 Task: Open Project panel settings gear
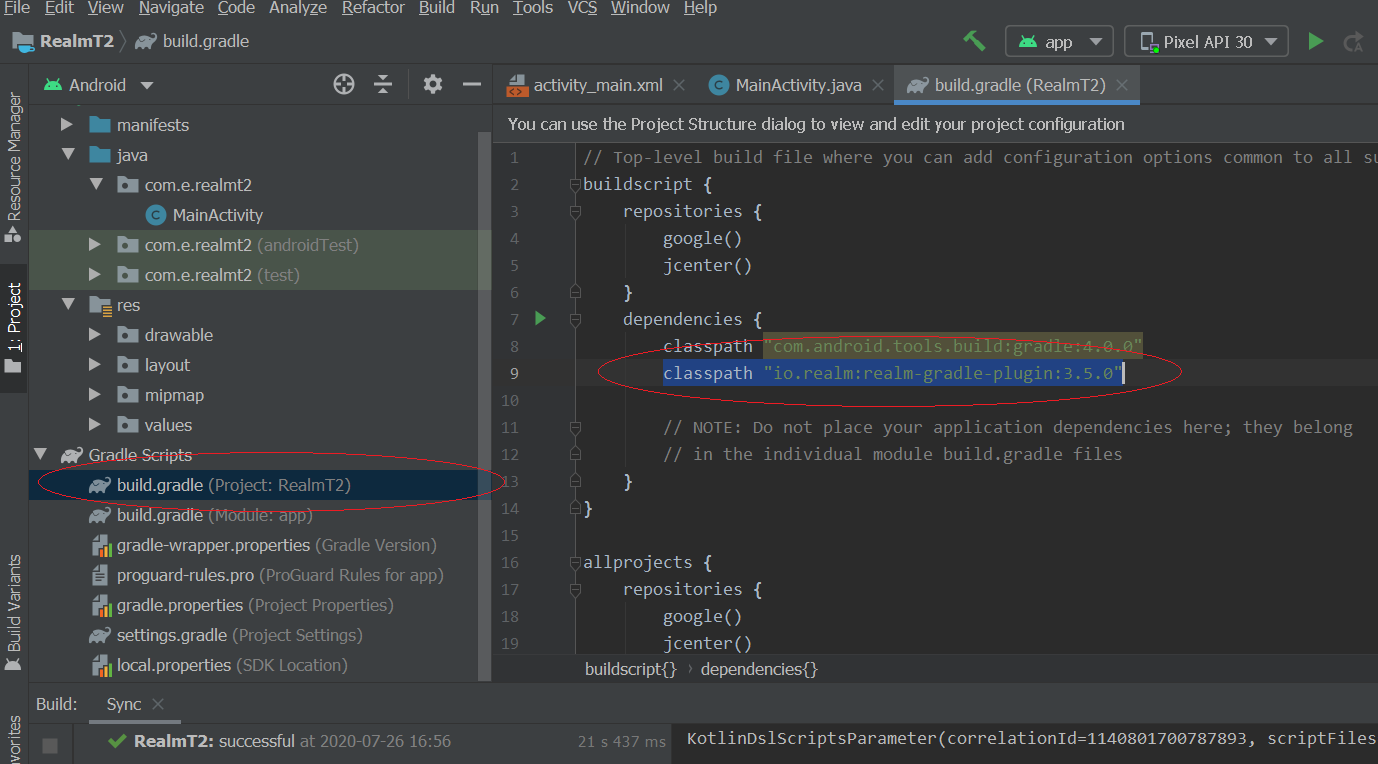pyautogui.click(x=432, y=85)
